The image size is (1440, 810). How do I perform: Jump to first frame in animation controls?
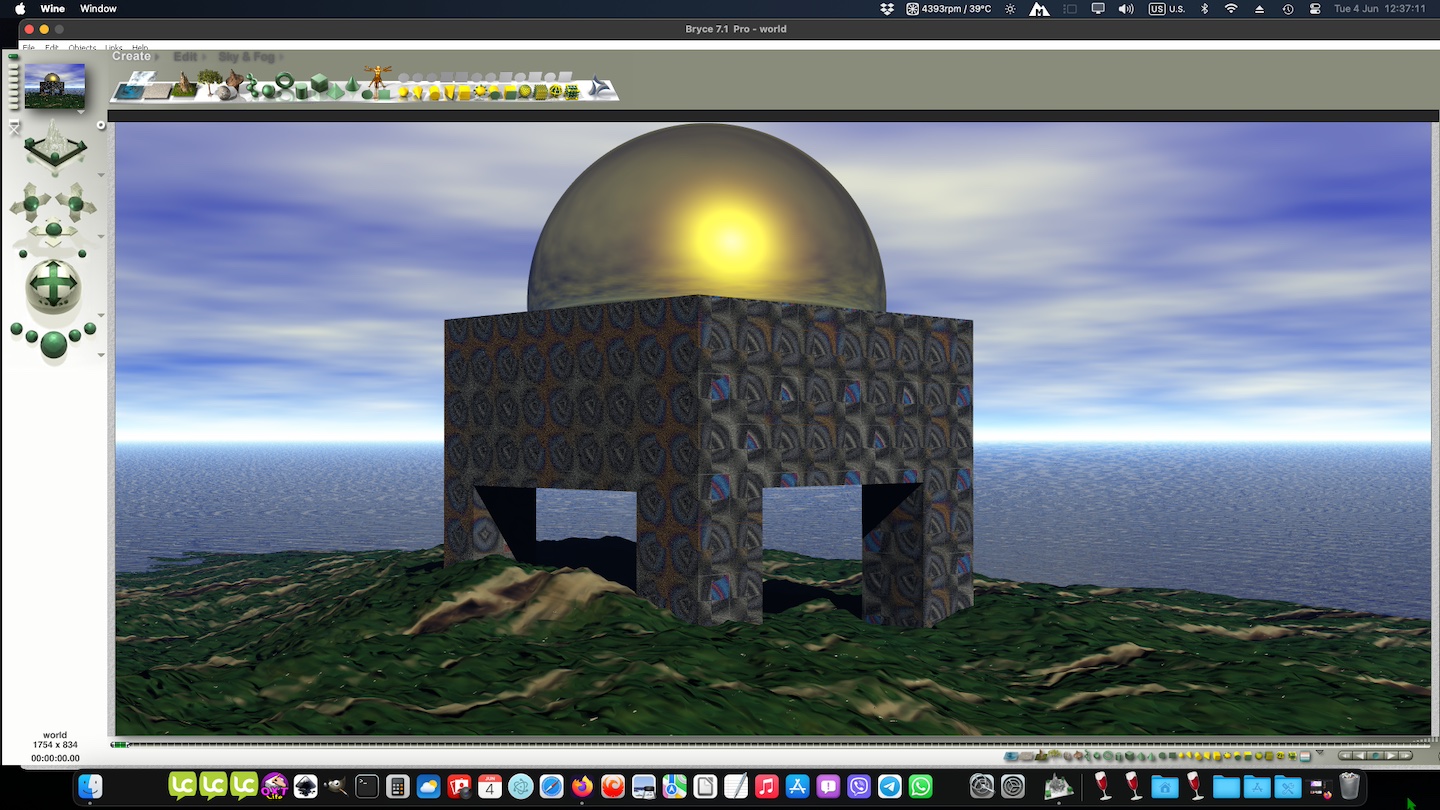pos(1345,755)
